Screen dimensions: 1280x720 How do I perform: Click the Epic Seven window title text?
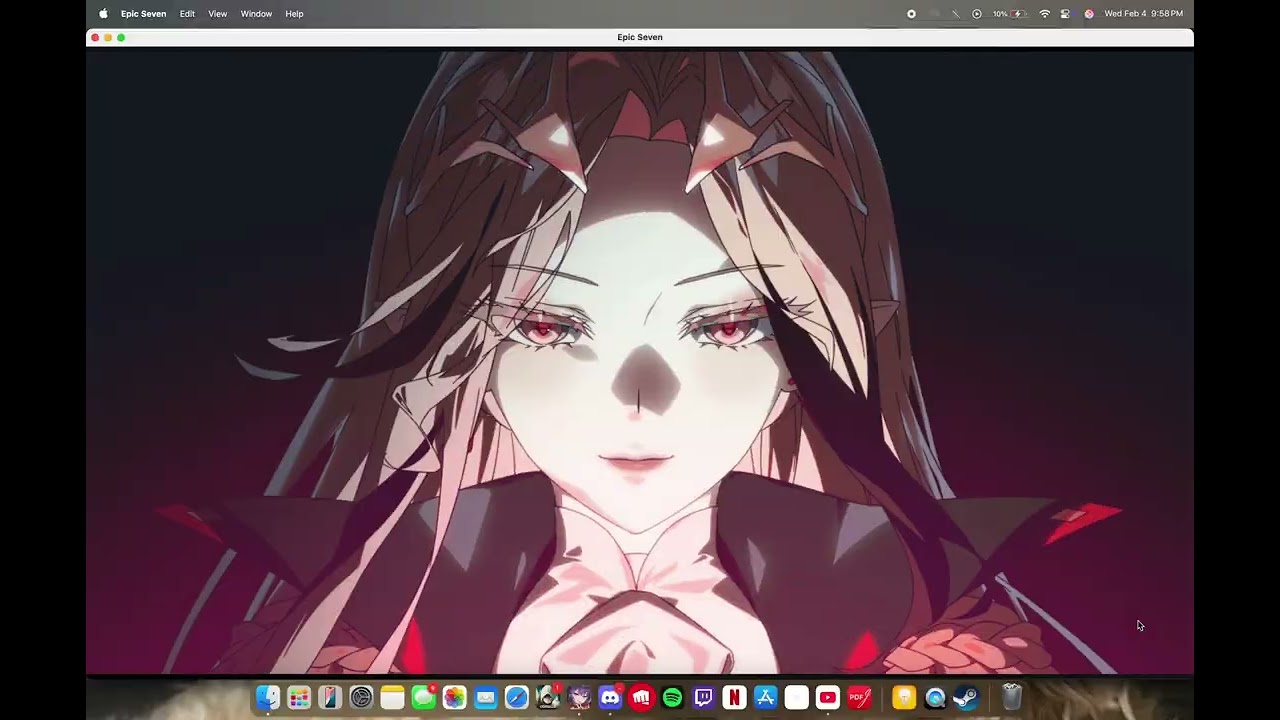tap(640, 38)
